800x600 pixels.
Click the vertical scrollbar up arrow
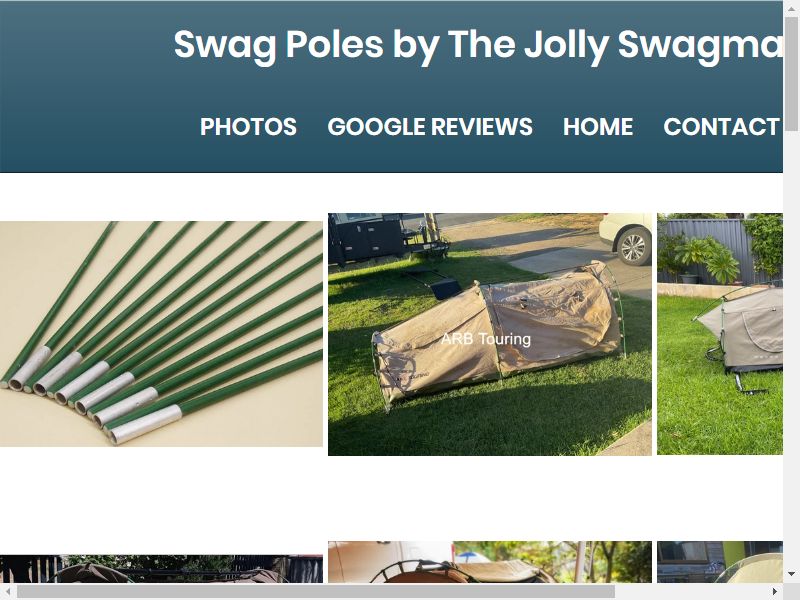click(791, 9)
